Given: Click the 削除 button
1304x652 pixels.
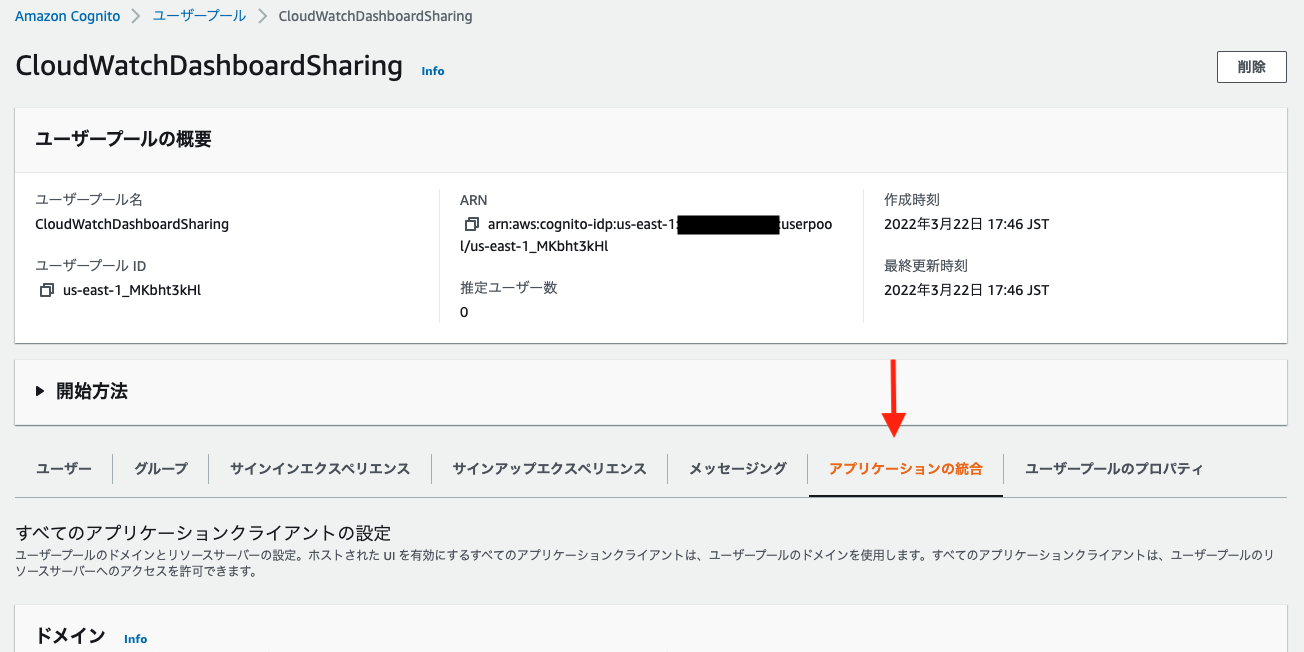Looking at the screenshot, I should pyautogui.click(x=1251, y=67).
